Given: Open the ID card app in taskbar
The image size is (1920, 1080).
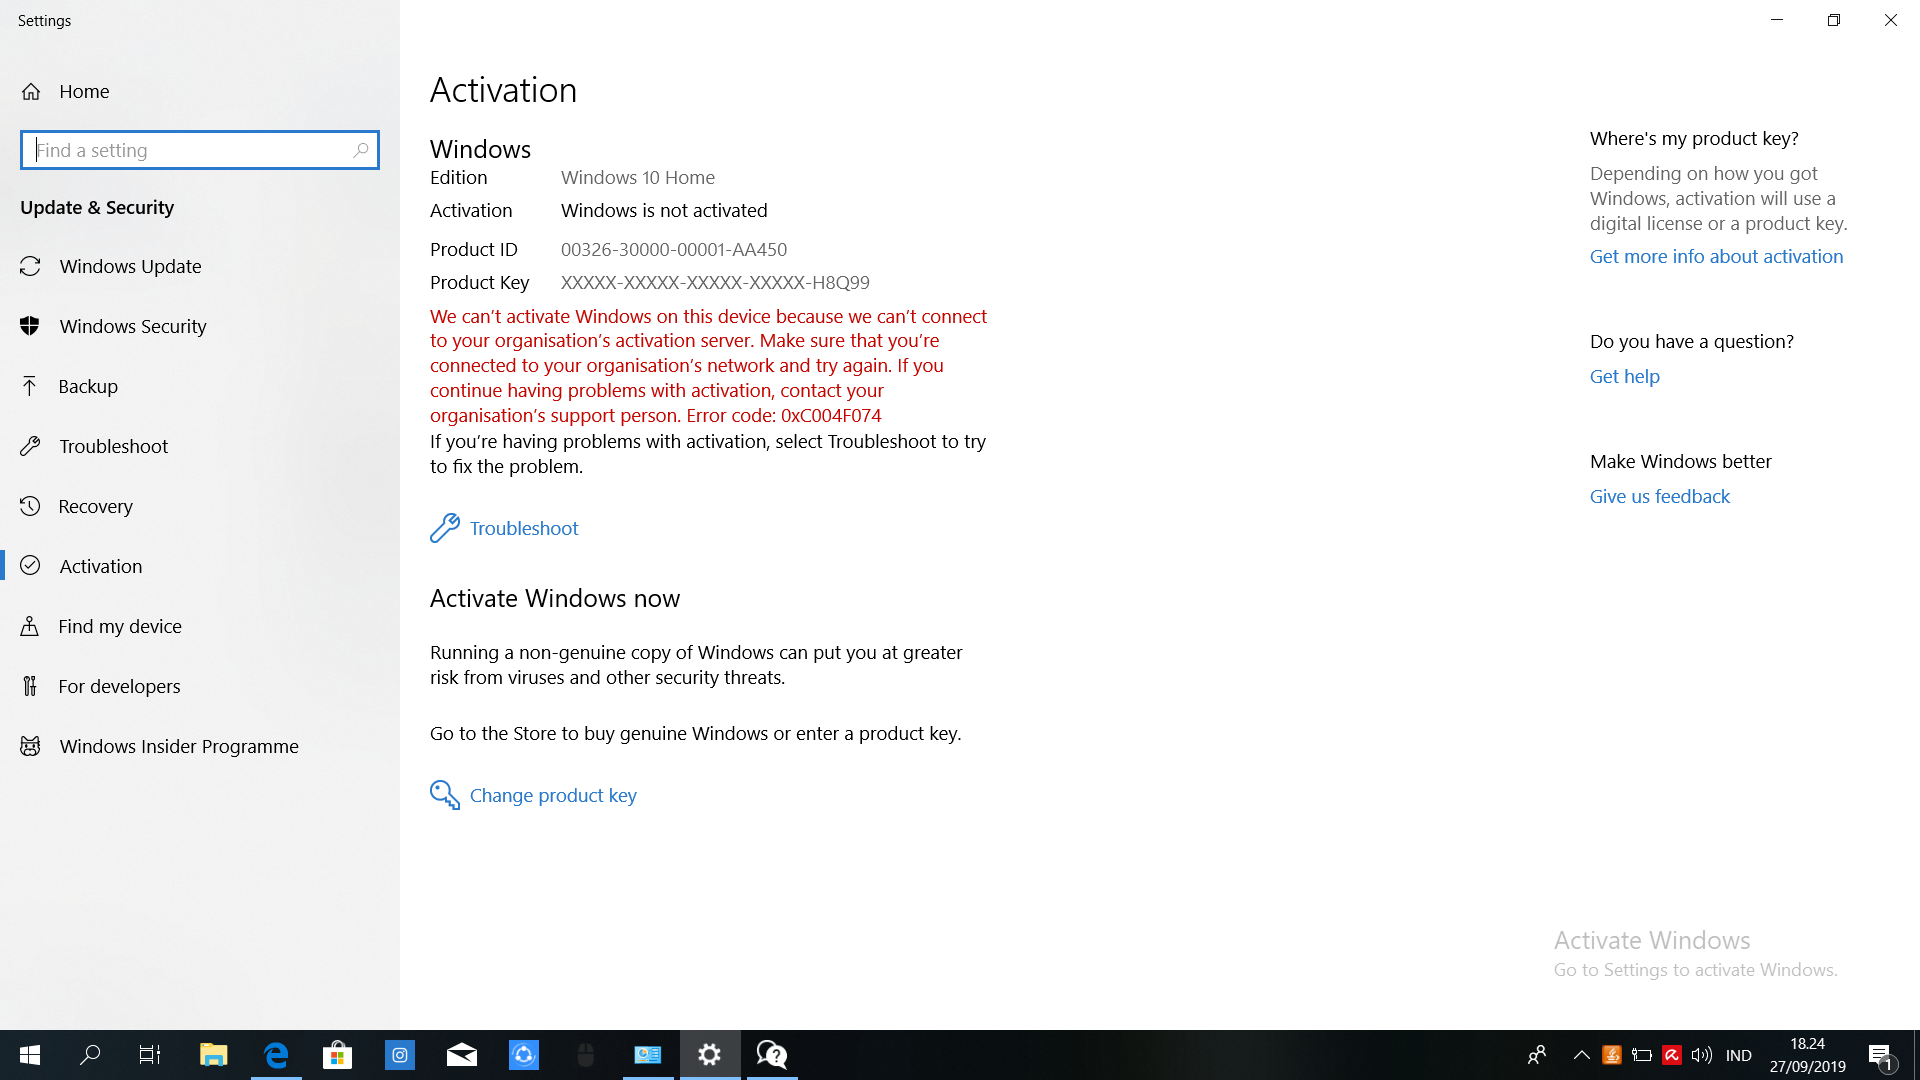Looking at the screenshot, I should pyautogui.click(x=648, y=1055).
